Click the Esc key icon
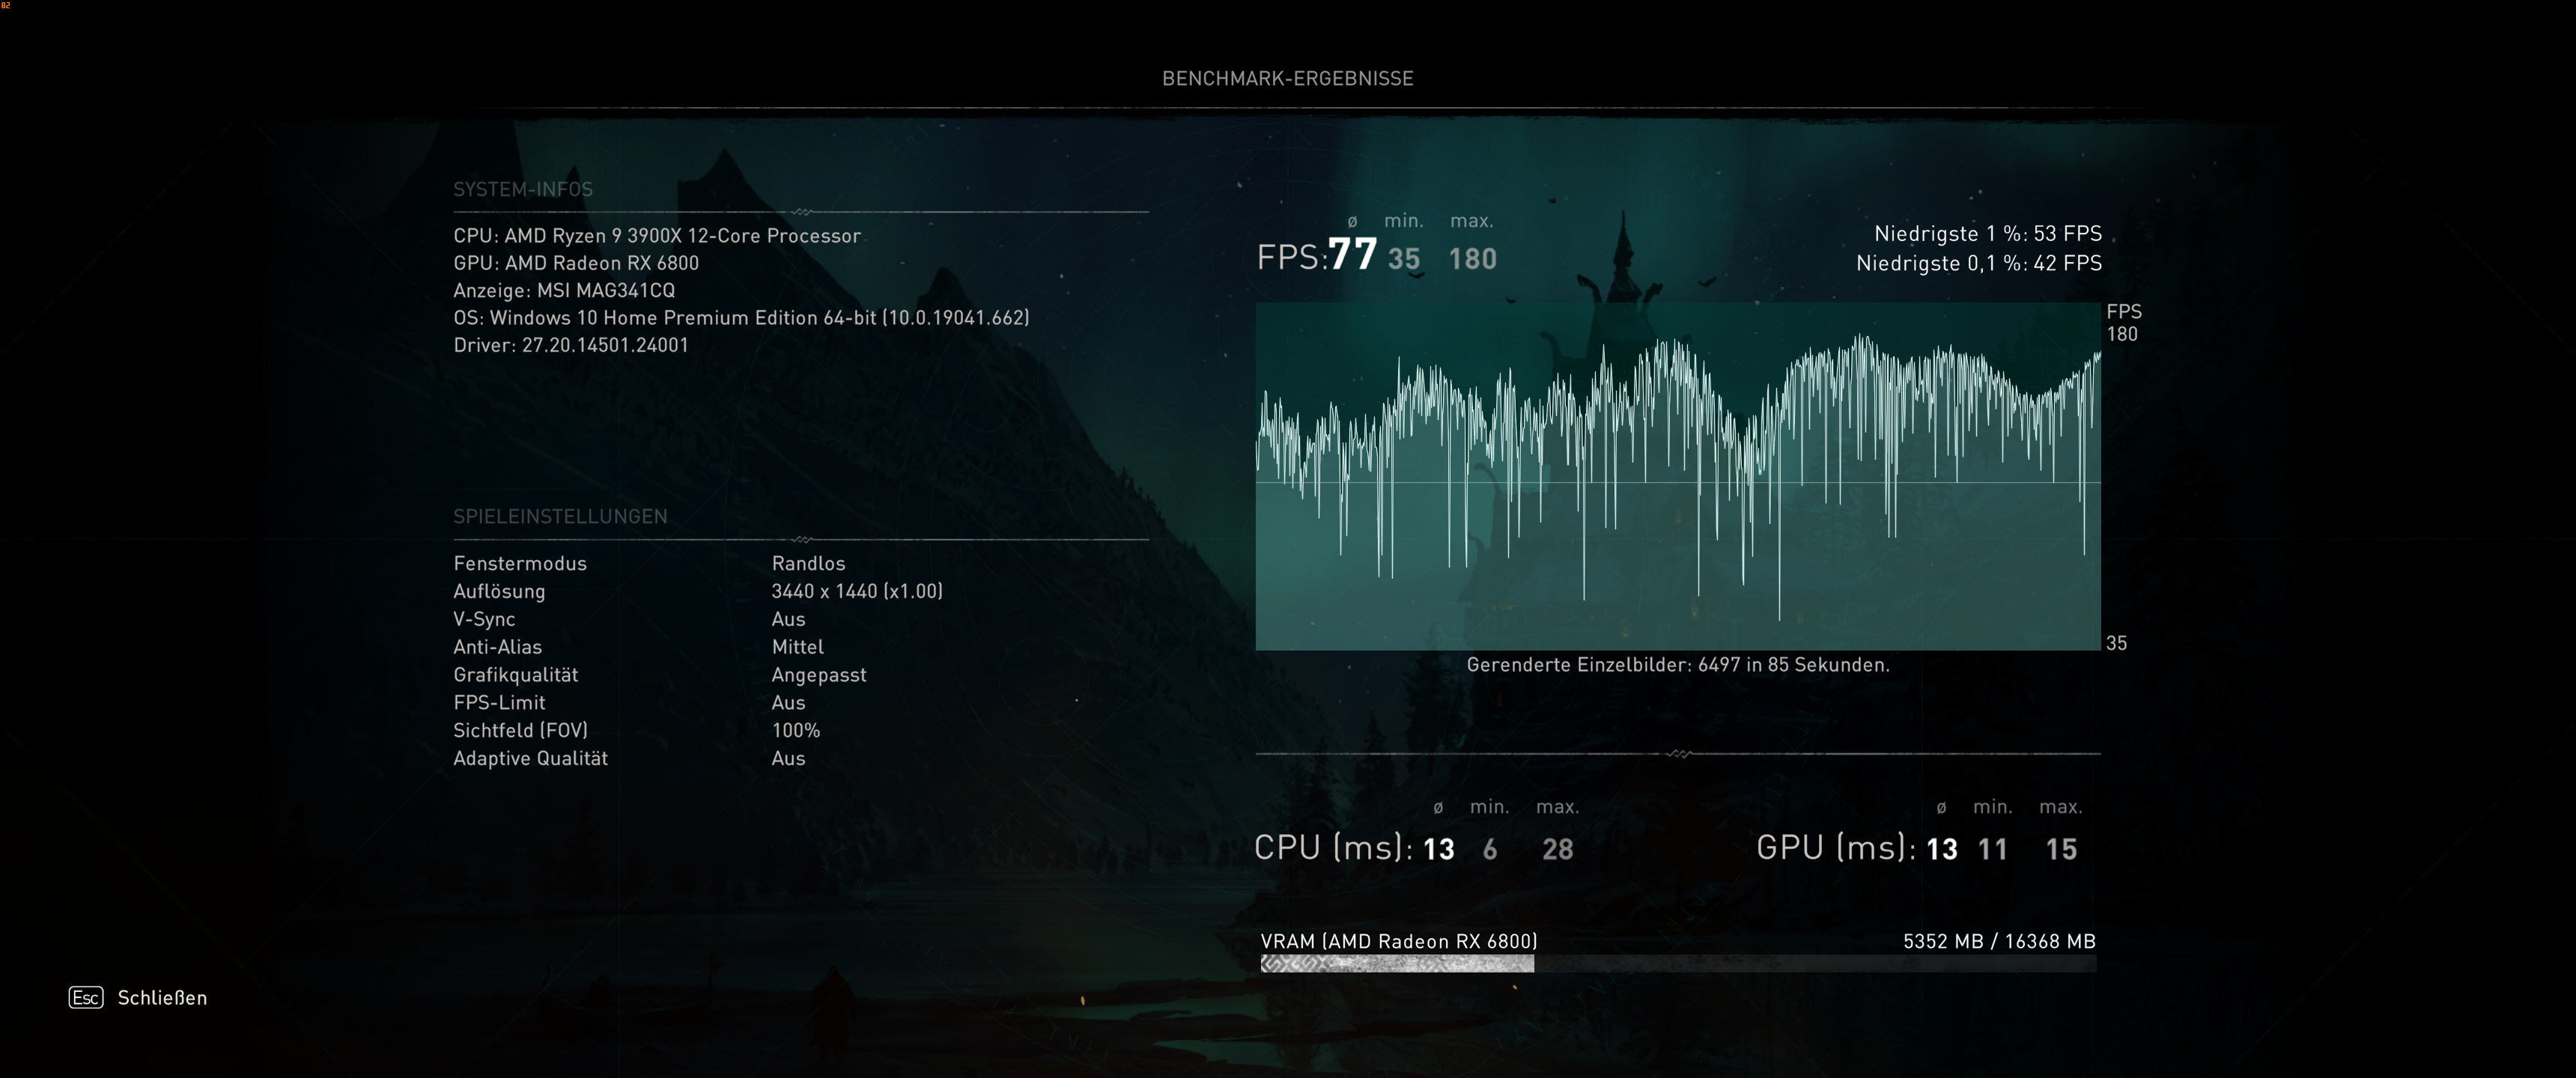Viewport: 2576px width, 1078px height. (86, 997)
